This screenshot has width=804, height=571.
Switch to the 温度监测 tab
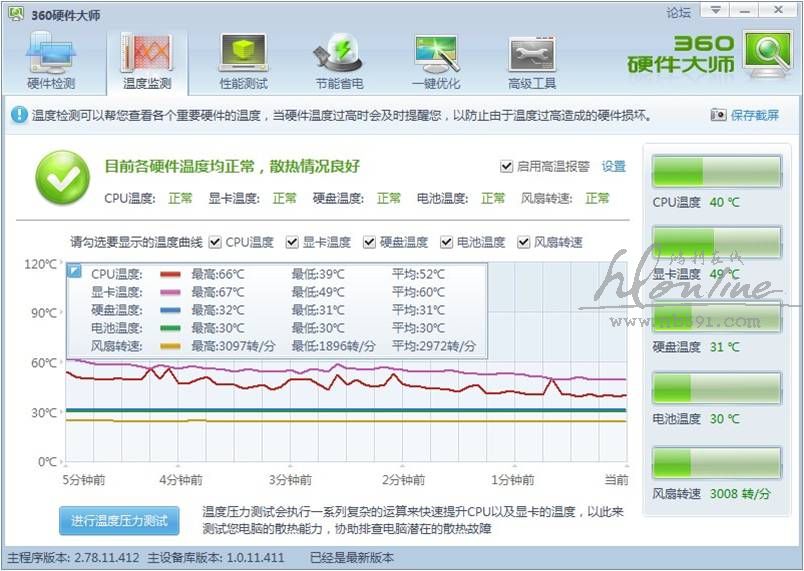pos(147,60)
